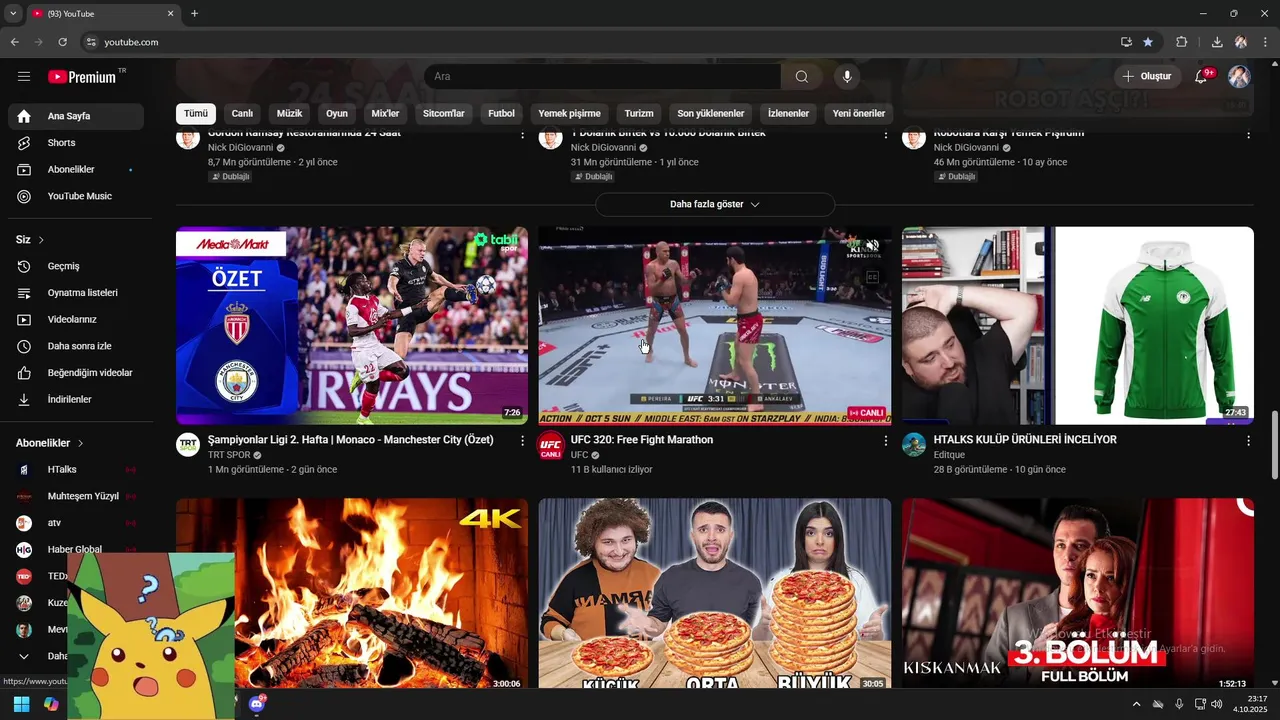Open Chrome tab search dropdown

pos(12,13)
